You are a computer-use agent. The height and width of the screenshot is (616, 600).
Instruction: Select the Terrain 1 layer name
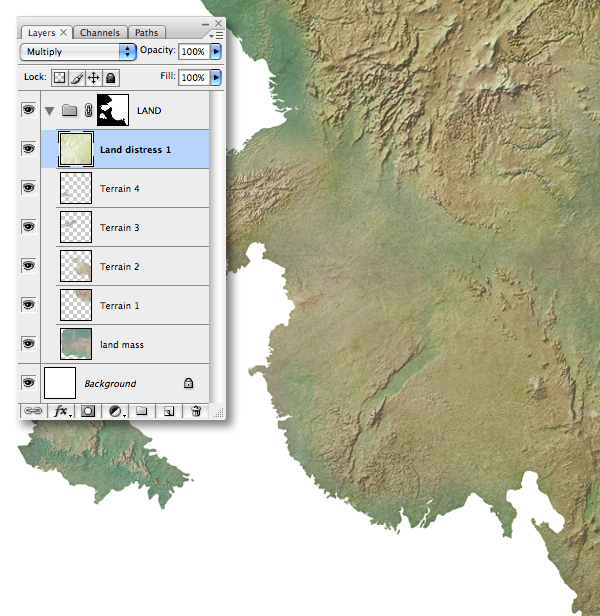(119, 306)
